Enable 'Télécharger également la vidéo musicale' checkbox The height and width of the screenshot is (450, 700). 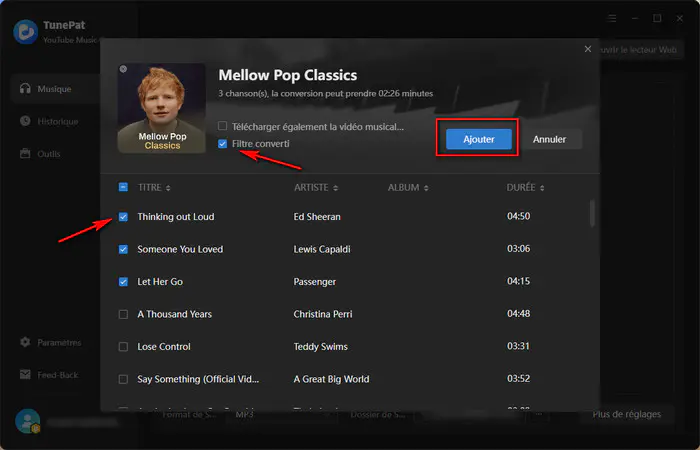point(222,126)
